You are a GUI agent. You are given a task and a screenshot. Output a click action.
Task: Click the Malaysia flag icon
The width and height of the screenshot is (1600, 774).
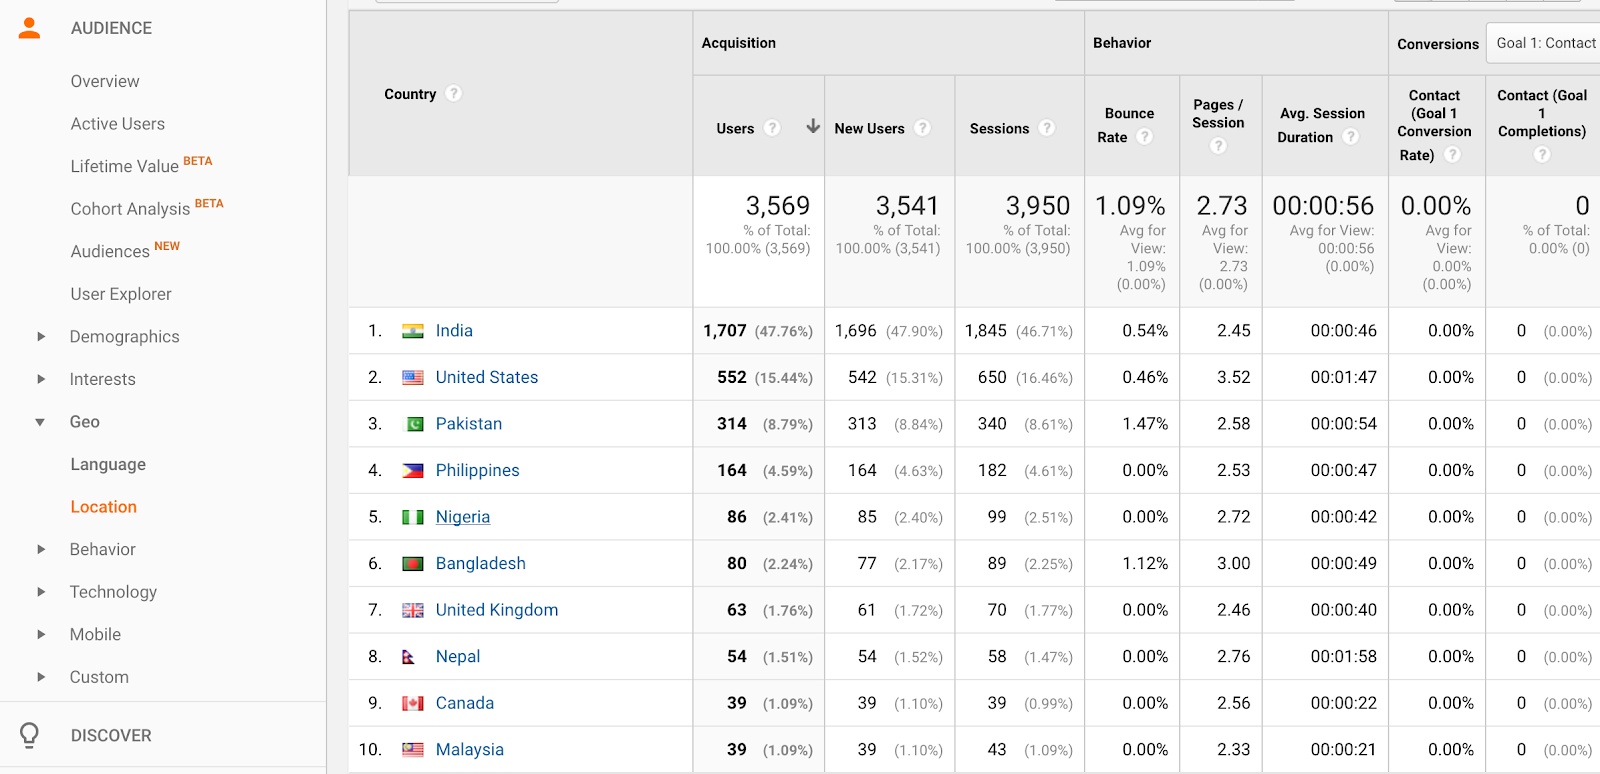[413, 750]
